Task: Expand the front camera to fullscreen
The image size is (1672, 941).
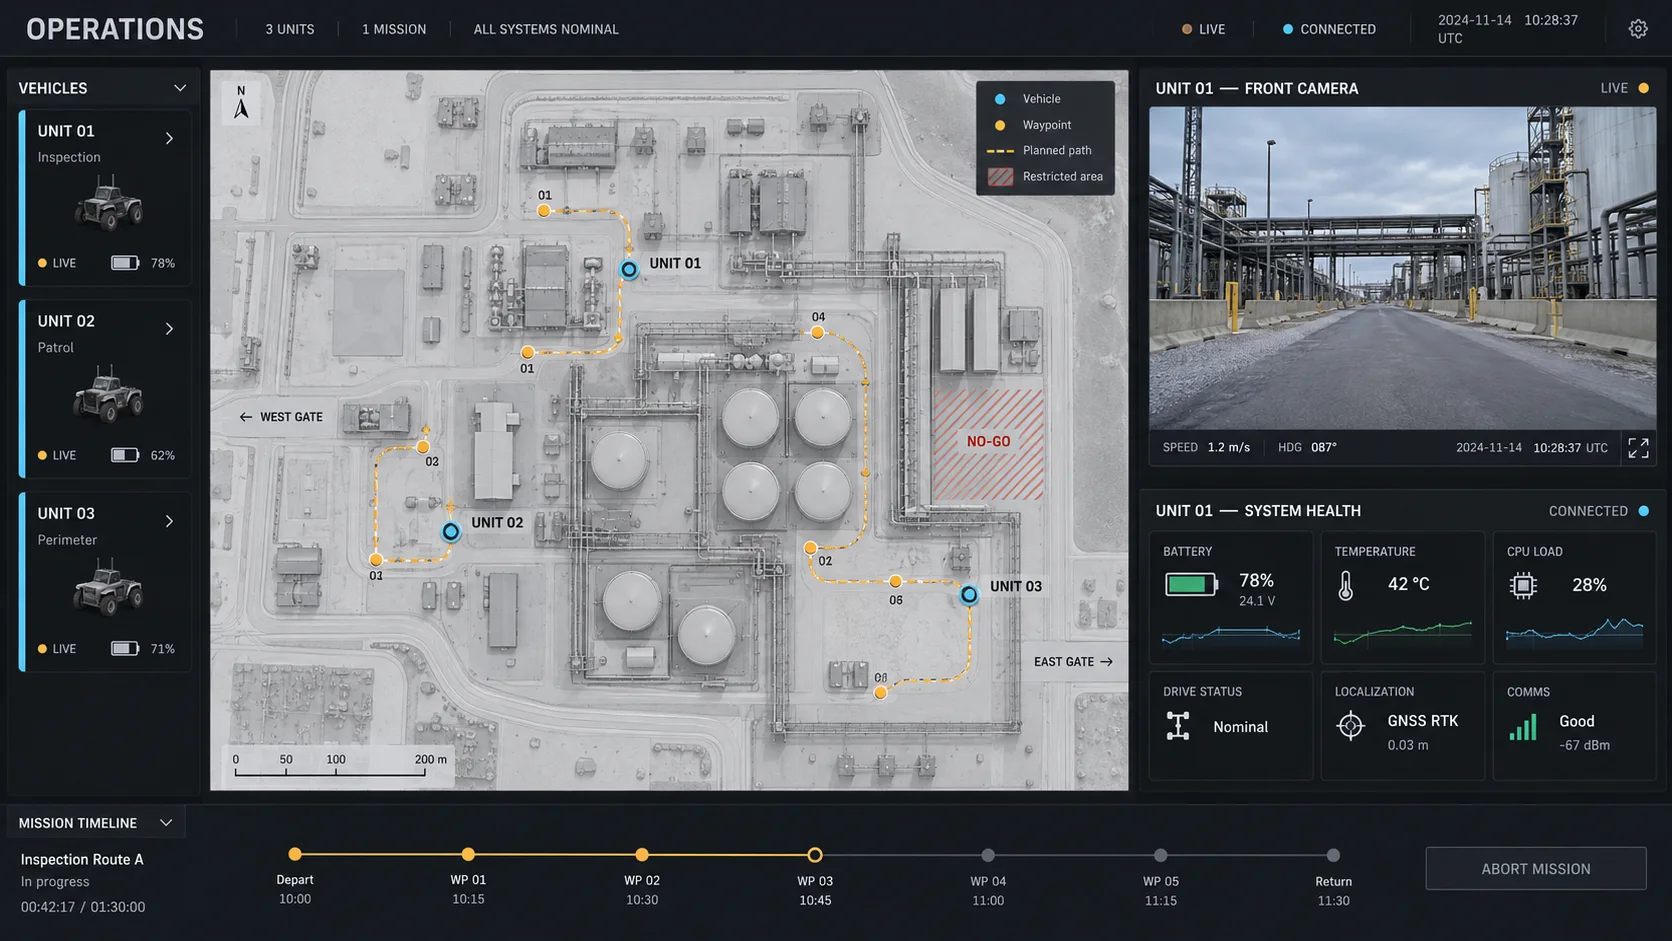Action: 1638,448
